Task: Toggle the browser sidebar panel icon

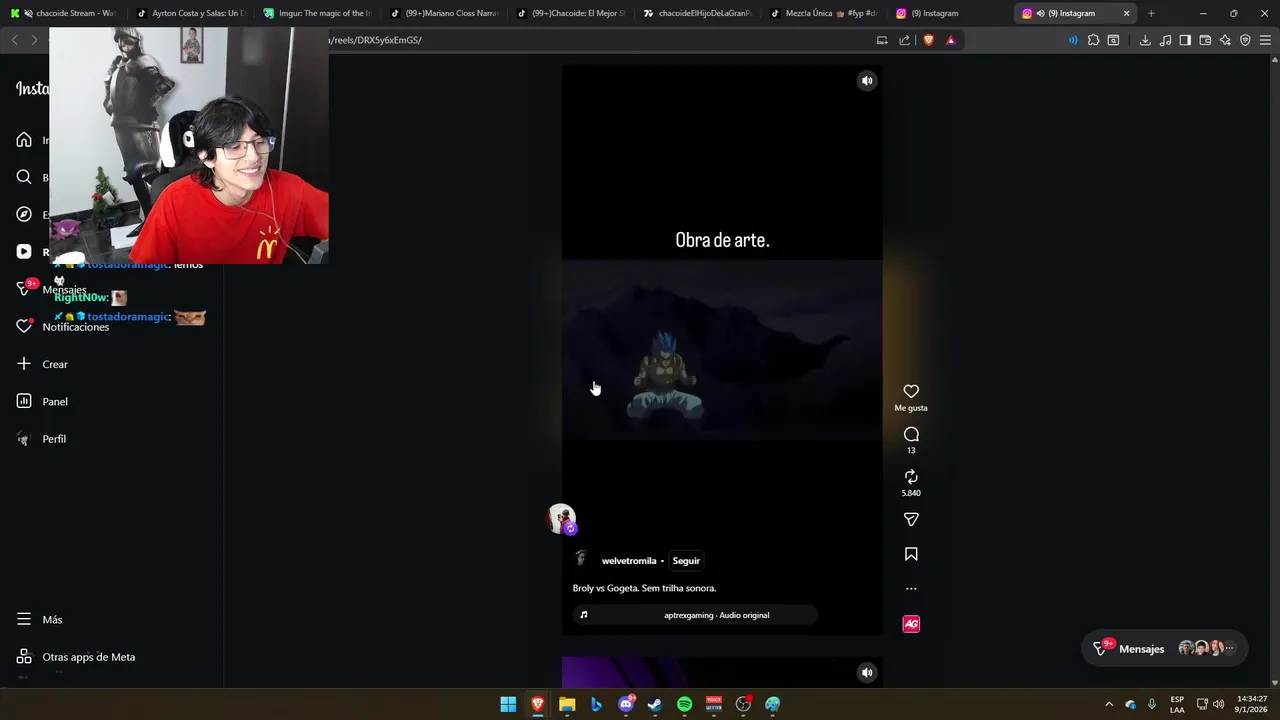Action: click(x=1185, y=40)
